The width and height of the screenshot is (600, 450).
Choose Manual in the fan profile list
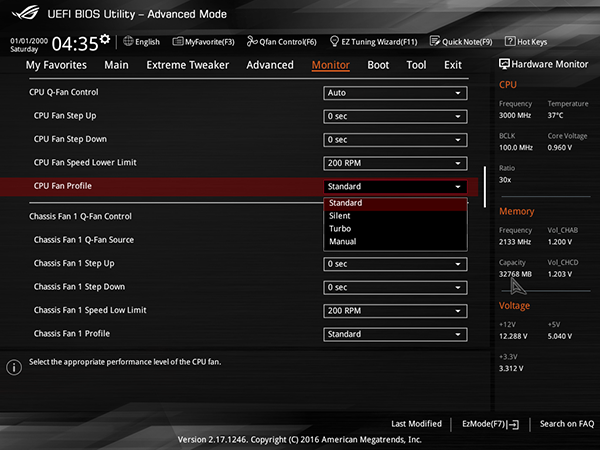[395, 242]
